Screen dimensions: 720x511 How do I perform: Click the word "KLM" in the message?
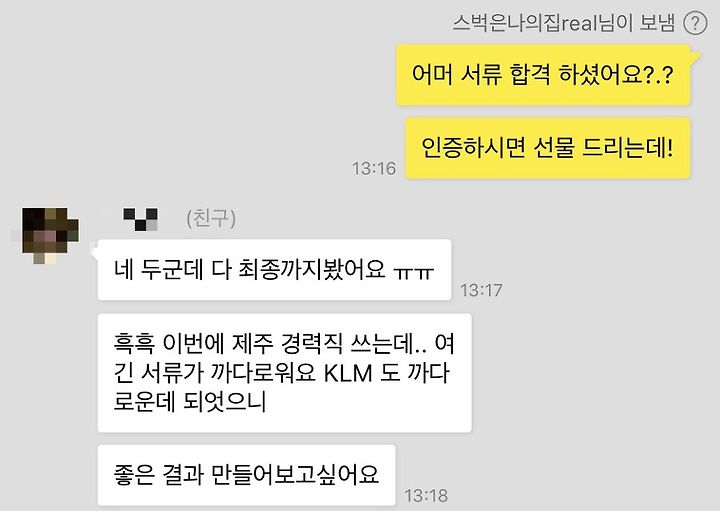348,373
